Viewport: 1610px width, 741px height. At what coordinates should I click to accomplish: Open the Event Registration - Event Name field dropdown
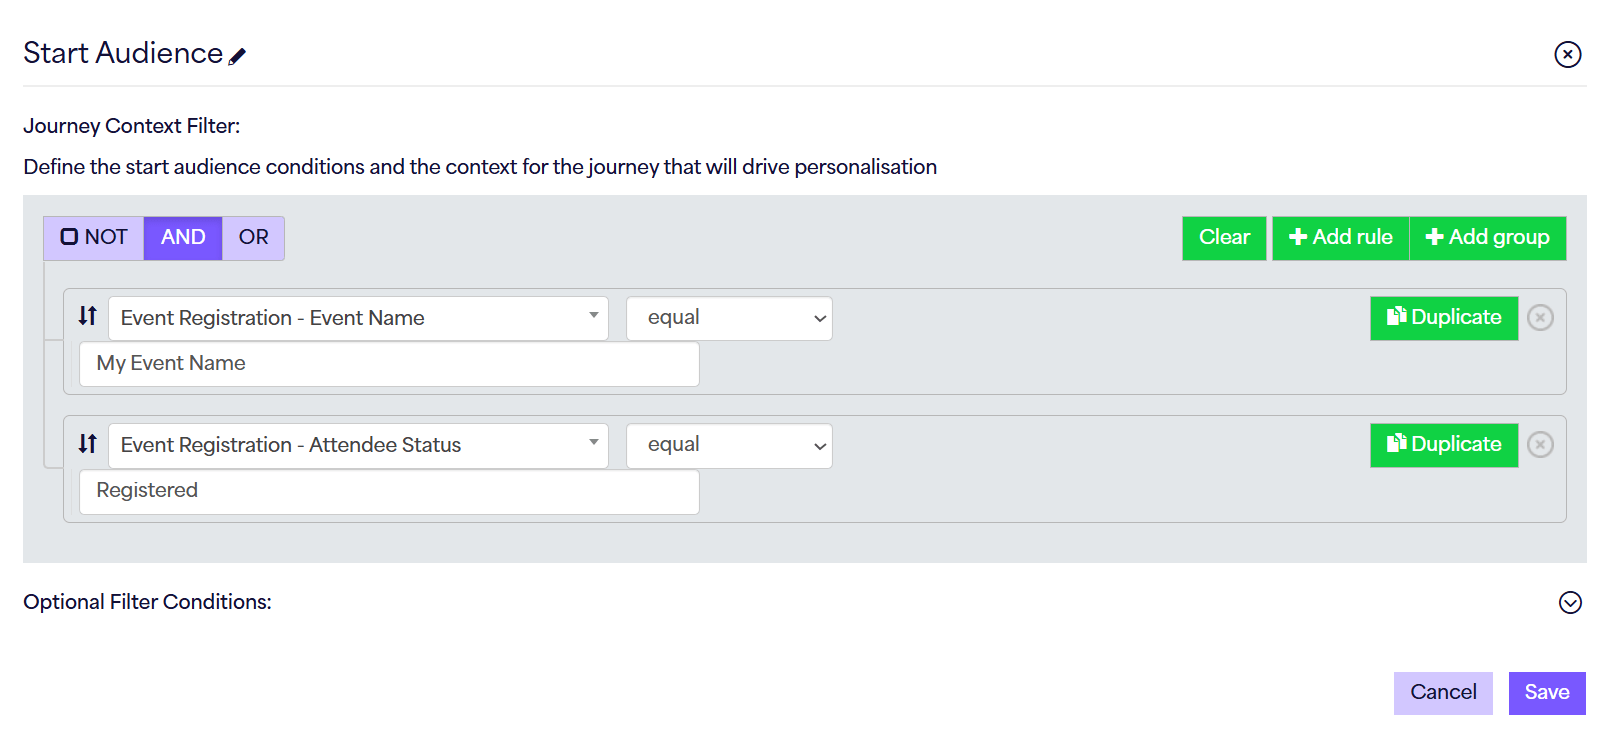point(357,318)
